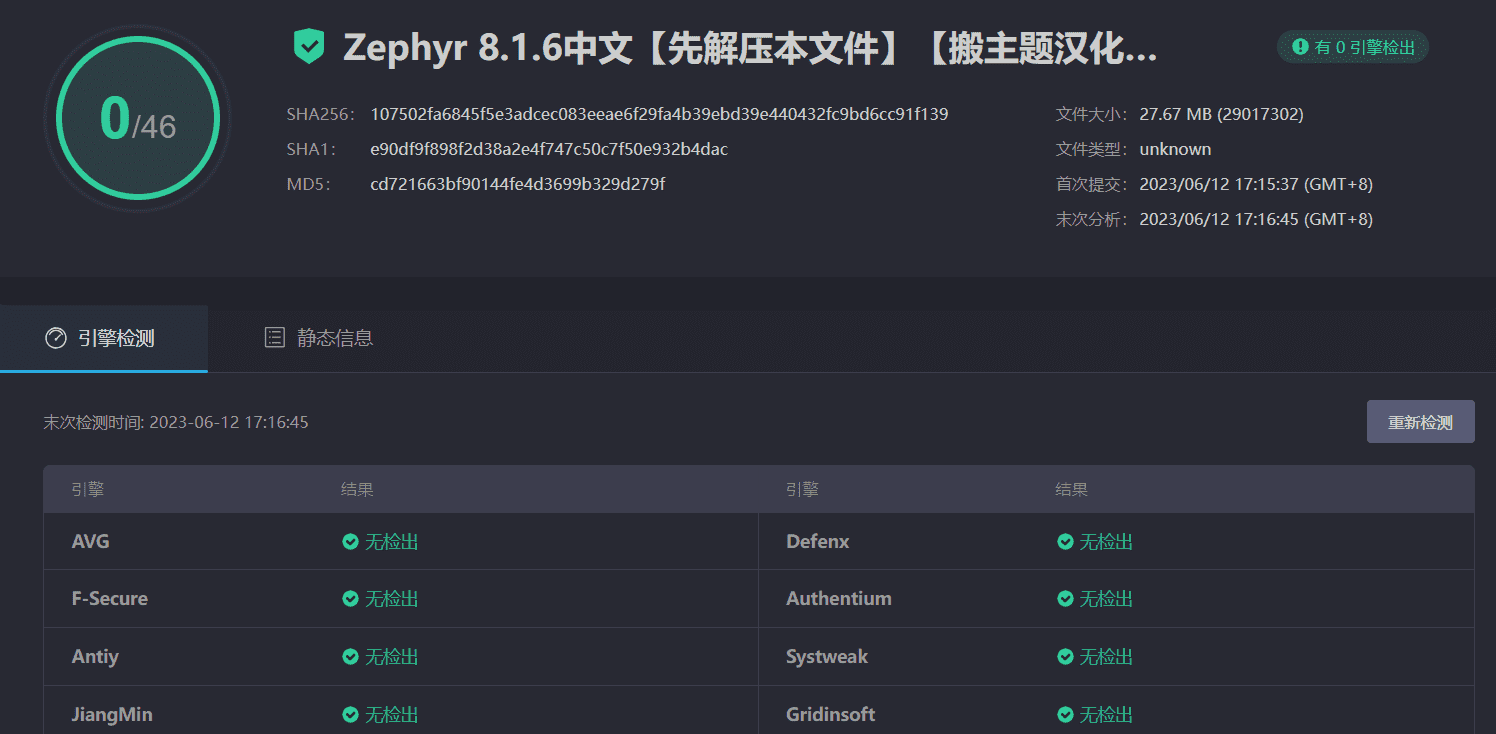The height and width of the screenshot is (734, 1496).
Task: Click the Authentium engine name
Action: click(x=839, y=599)
